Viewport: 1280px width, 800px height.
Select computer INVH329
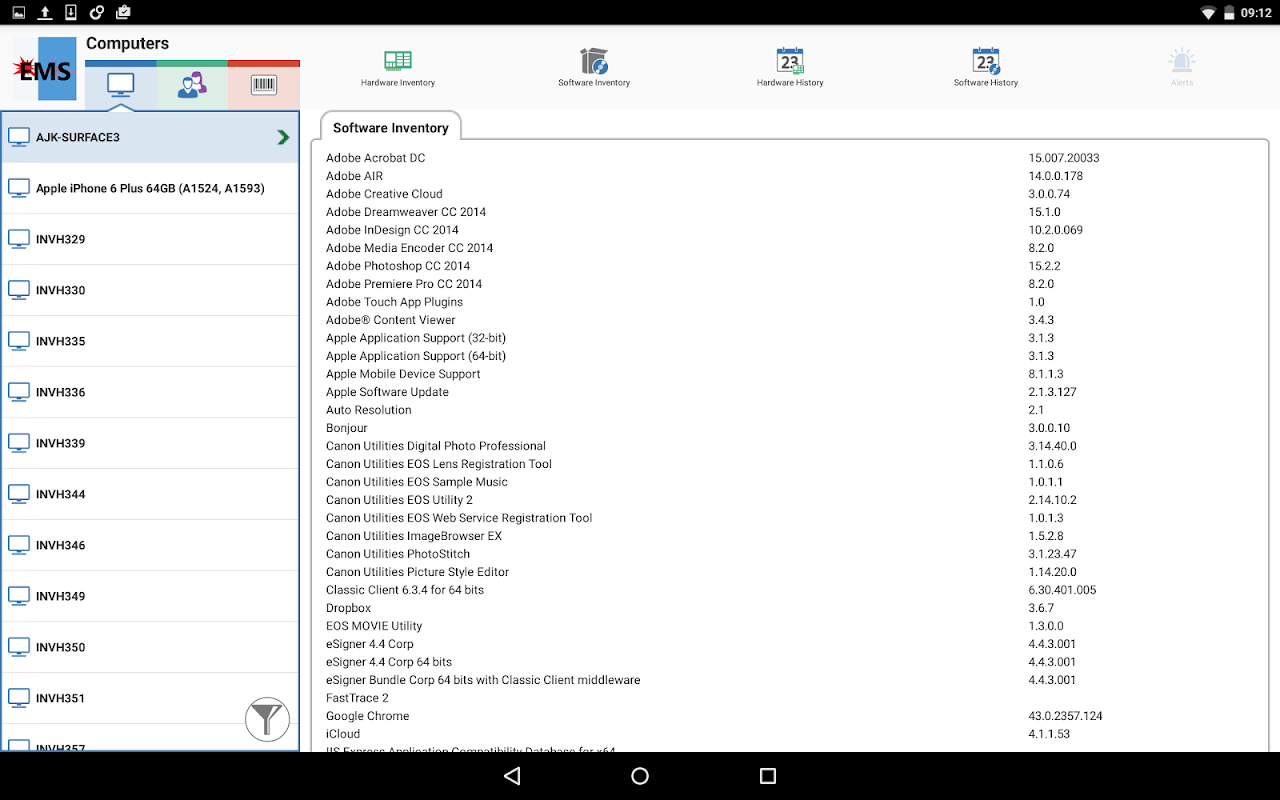(150, 239)
